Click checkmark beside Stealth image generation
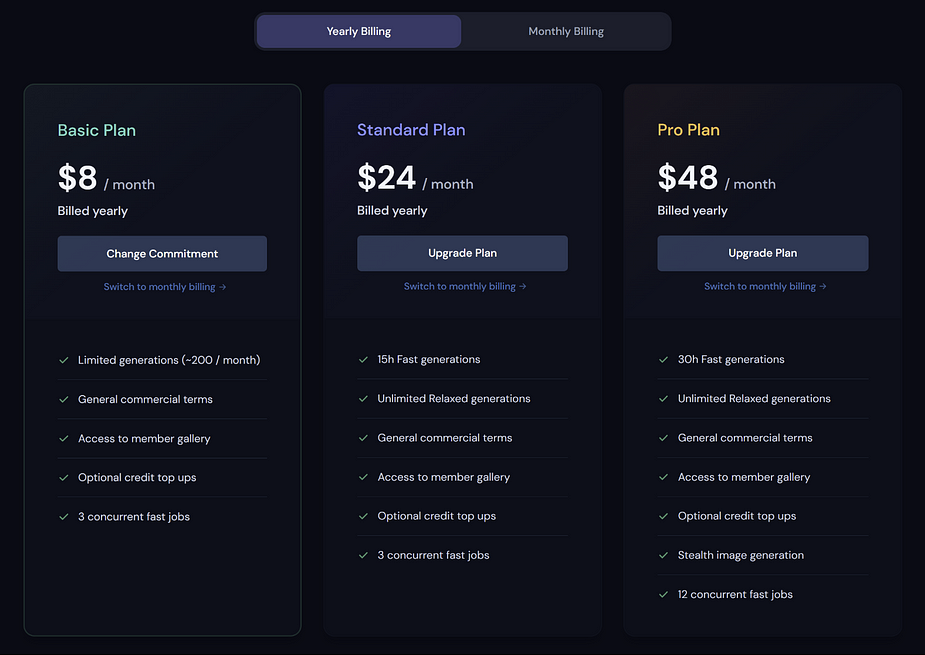Screen dimensions: 925x655 [664, 555]
